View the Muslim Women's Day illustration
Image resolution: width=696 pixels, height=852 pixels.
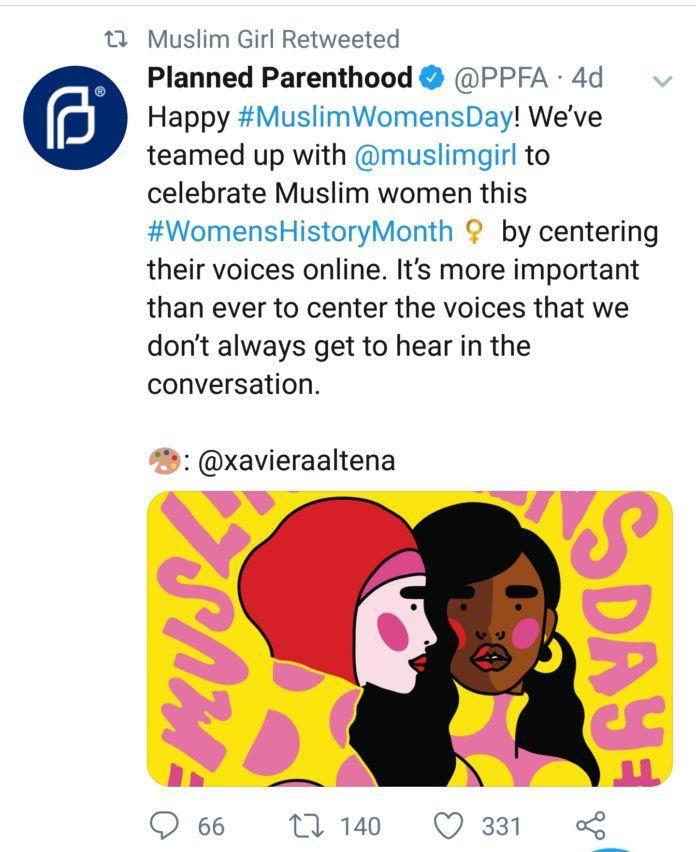coord(410,638)
